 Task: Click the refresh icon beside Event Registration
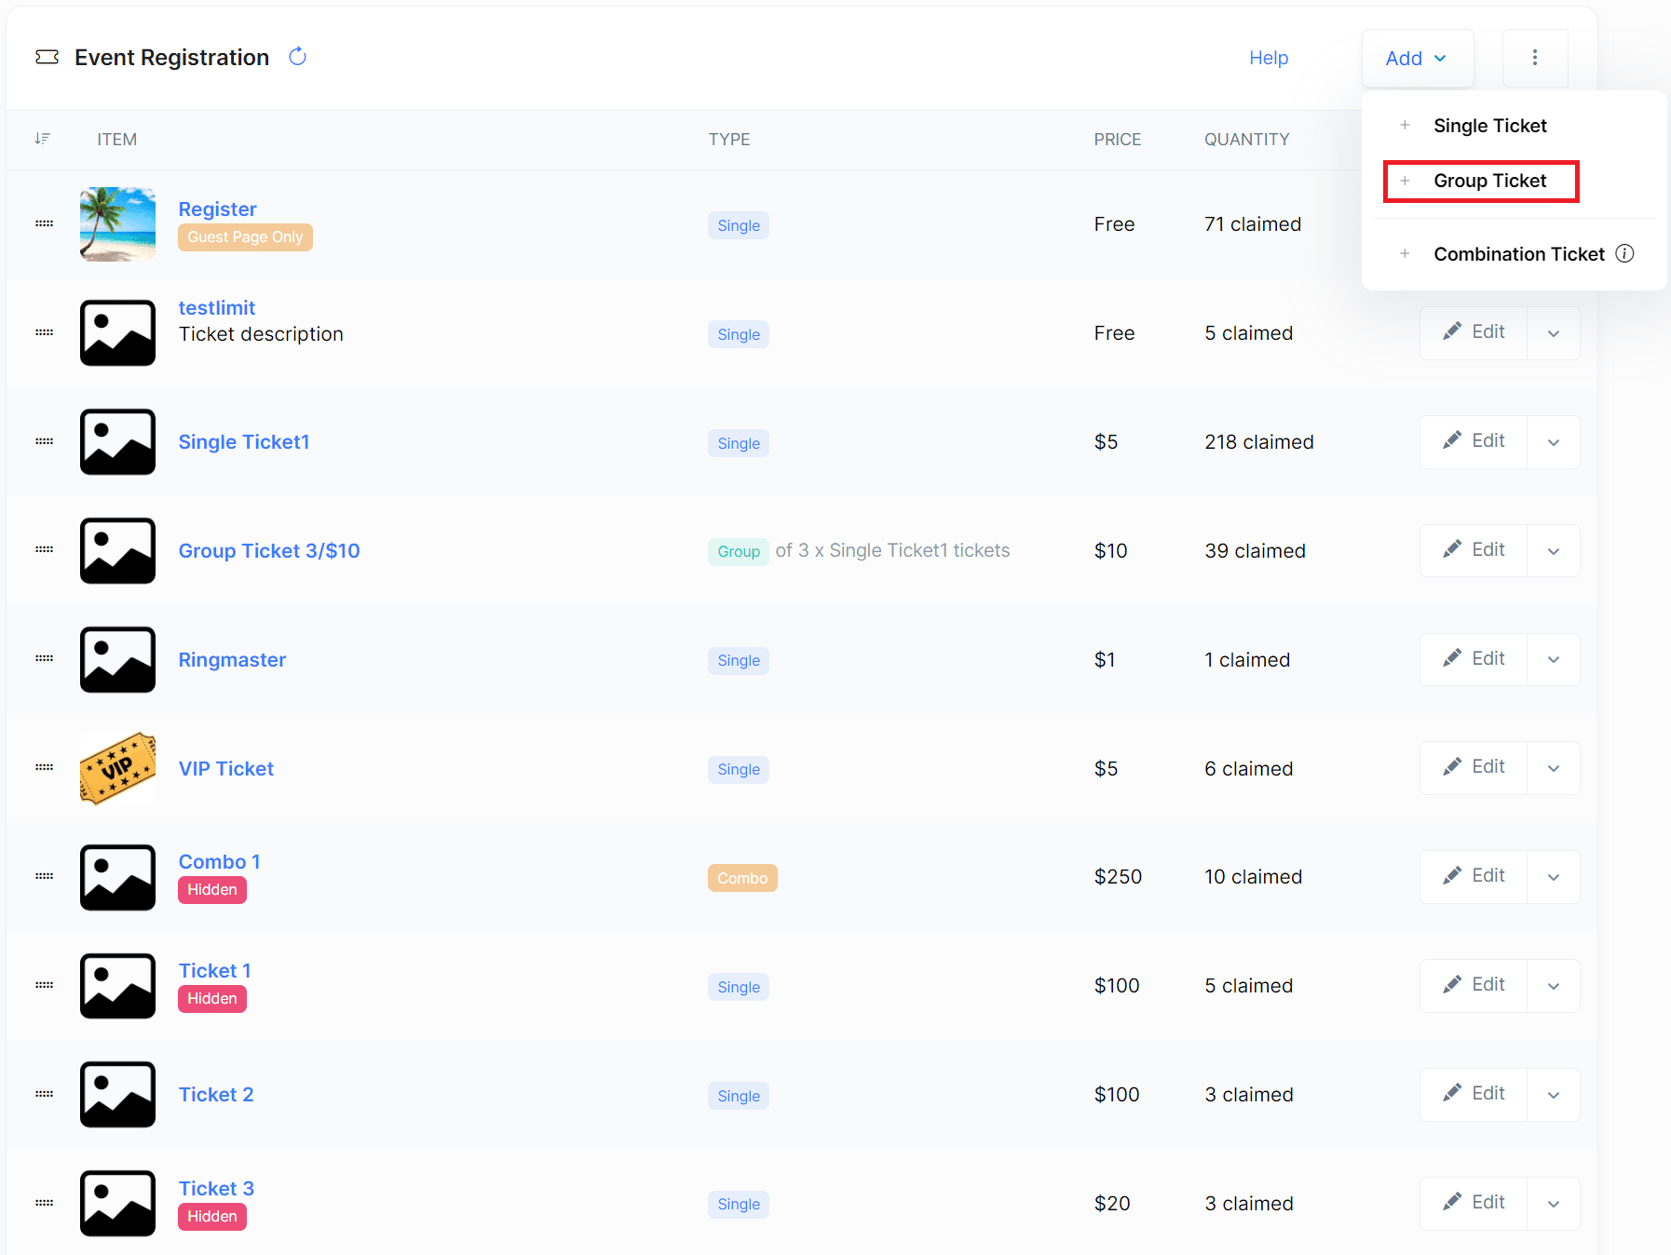click(297, 57)
